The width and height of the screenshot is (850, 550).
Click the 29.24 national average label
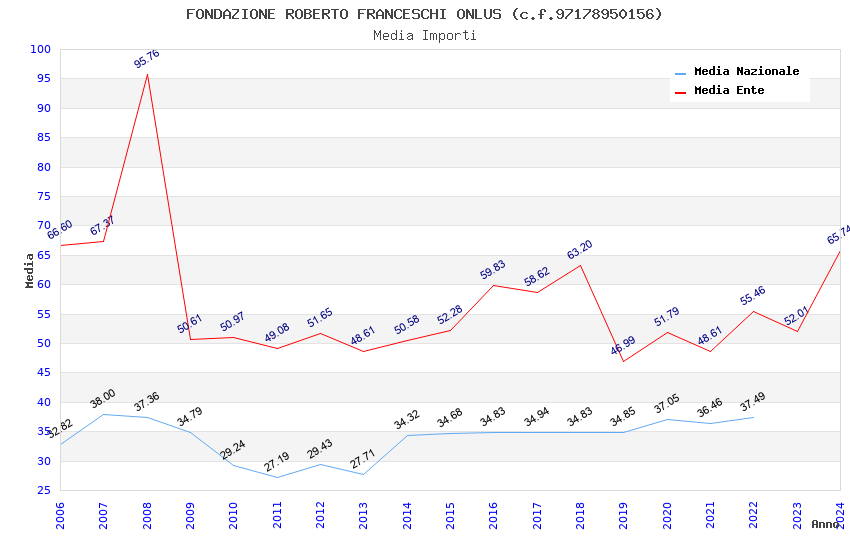233,450
